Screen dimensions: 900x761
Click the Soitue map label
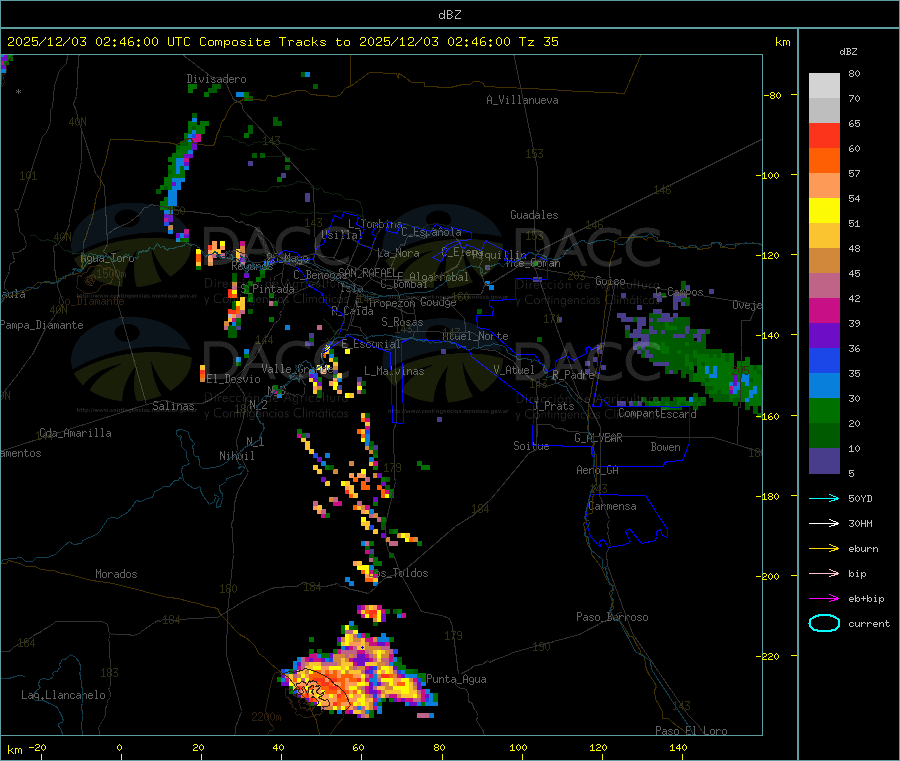pyautogui.click(x=531, y=446)
